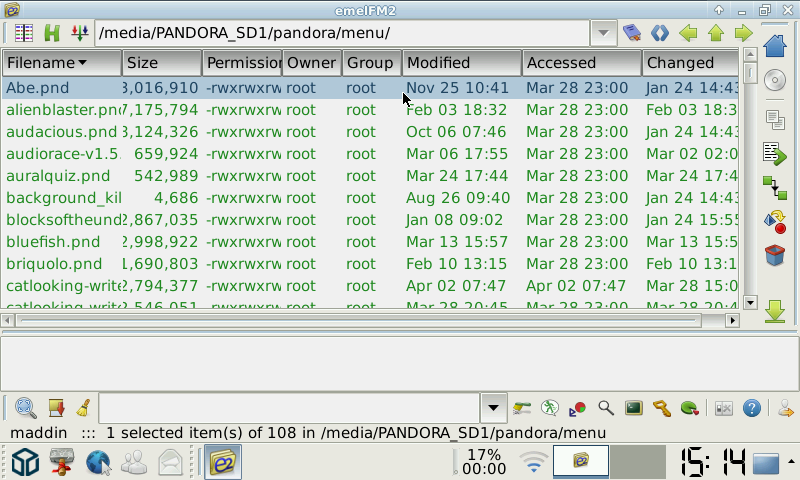Screen dimensions: 800x480
Task: Sort by the Size column header
Action: point(162,63)
